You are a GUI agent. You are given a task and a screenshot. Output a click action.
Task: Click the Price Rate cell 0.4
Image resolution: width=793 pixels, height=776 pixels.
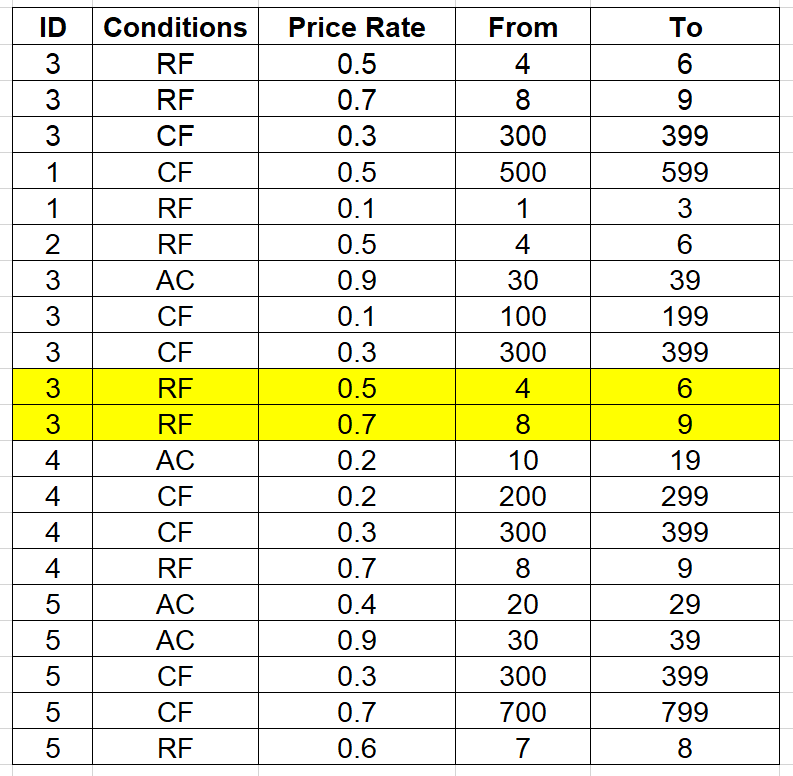point(356,604)
